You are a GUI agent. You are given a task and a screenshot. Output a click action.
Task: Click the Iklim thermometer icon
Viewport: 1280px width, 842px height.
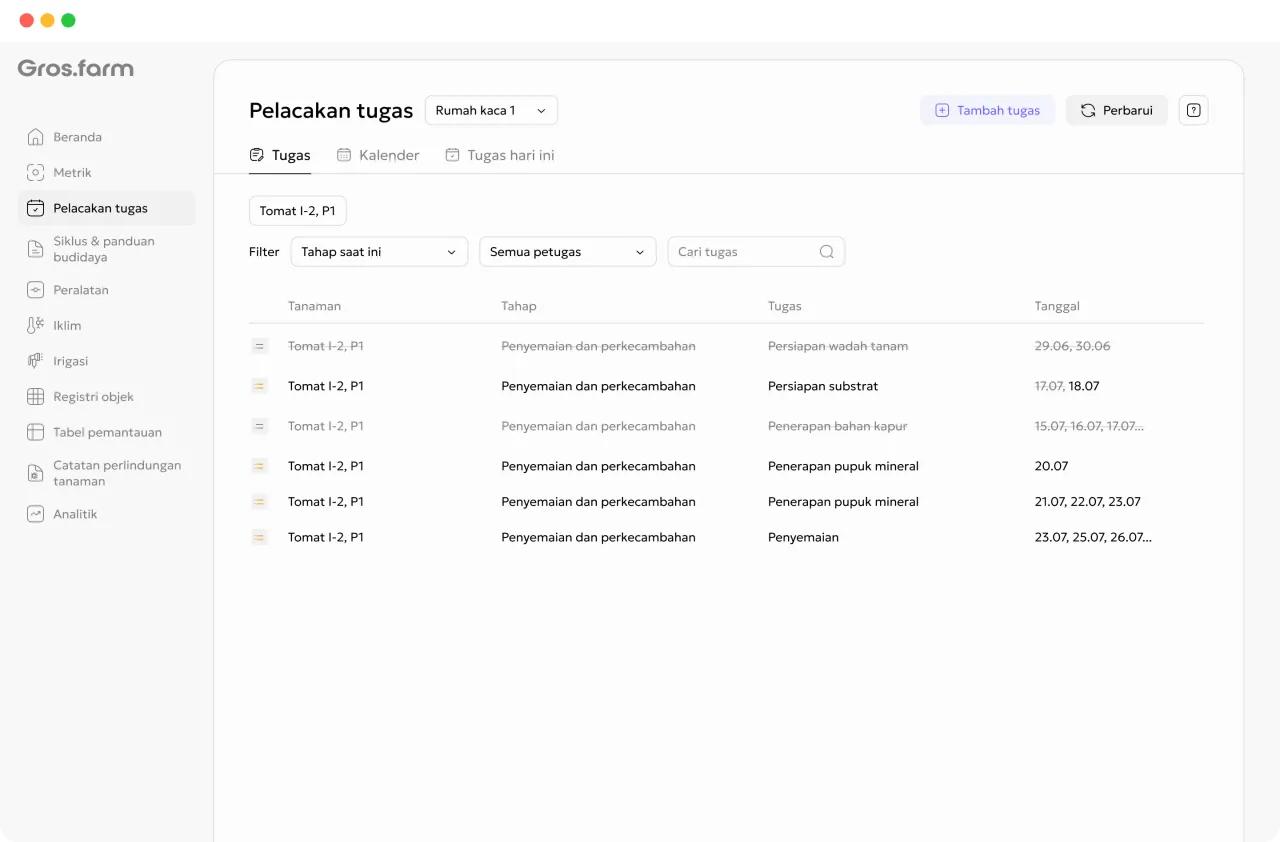pos(35,326)
